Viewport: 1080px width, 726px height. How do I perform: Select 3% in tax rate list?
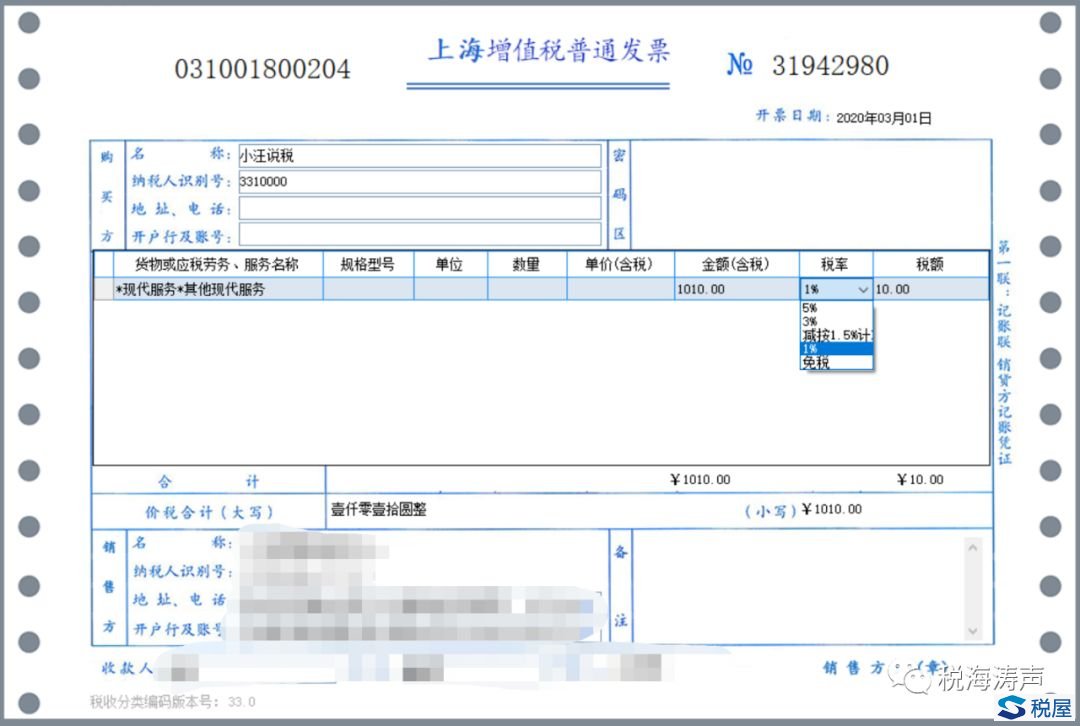(x=836, y=321)
